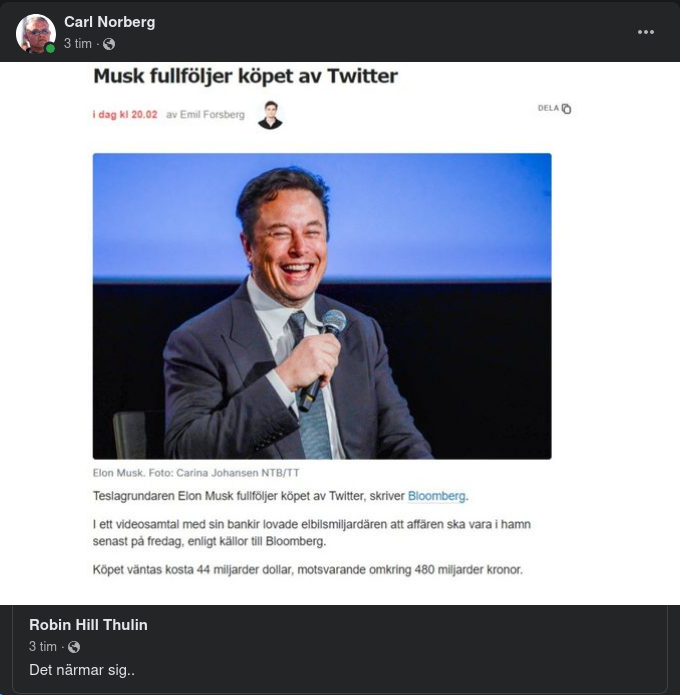Click the copy icon beside DELA

tap(566, 109)
